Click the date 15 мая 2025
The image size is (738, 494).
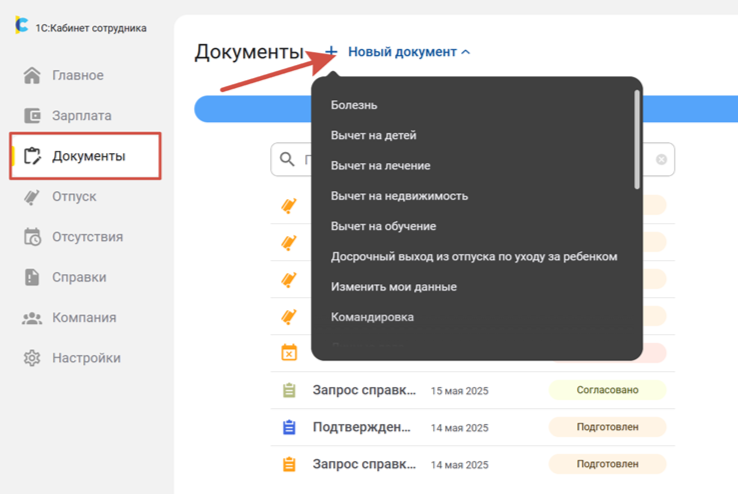coord(459,391)
